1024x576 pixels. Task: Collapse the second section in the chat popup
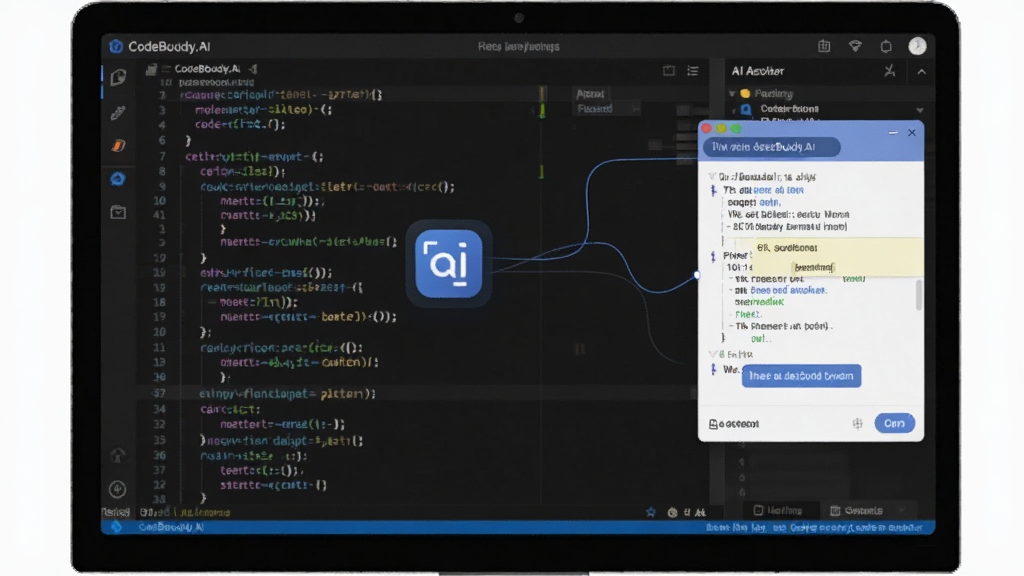click(712, 354)
